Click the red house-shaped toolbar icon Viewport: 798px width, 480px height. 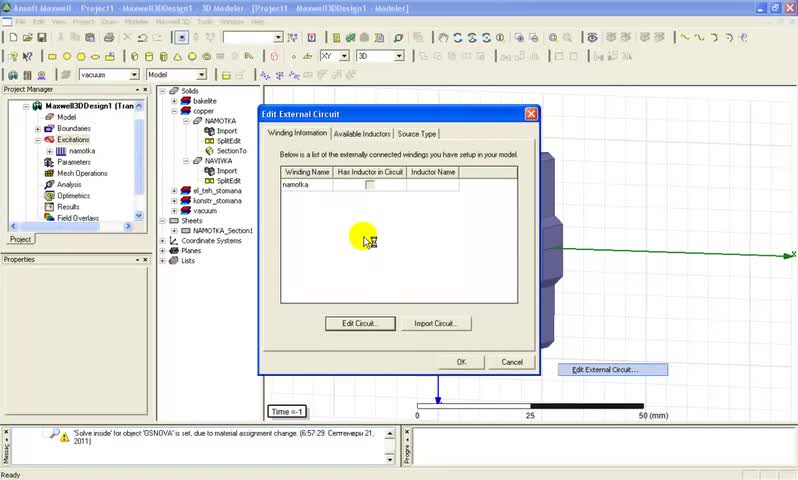tap(274, 57)
